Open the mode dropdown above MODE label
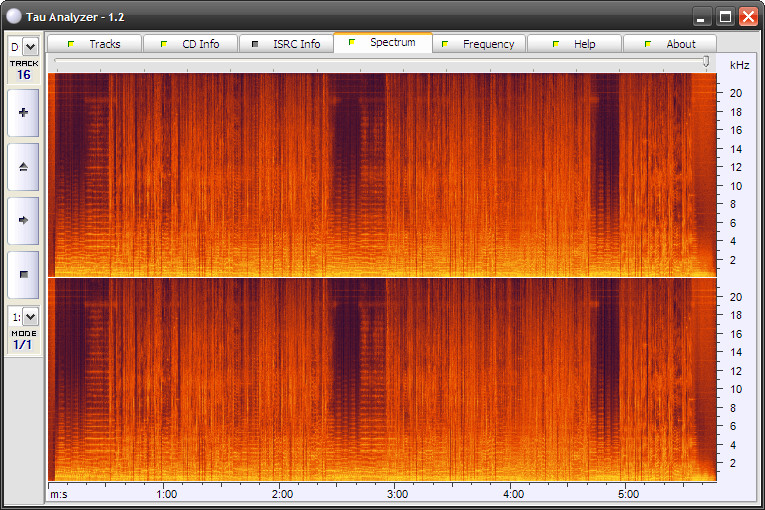This screenshot has height=510, width=765. point(29,317)
